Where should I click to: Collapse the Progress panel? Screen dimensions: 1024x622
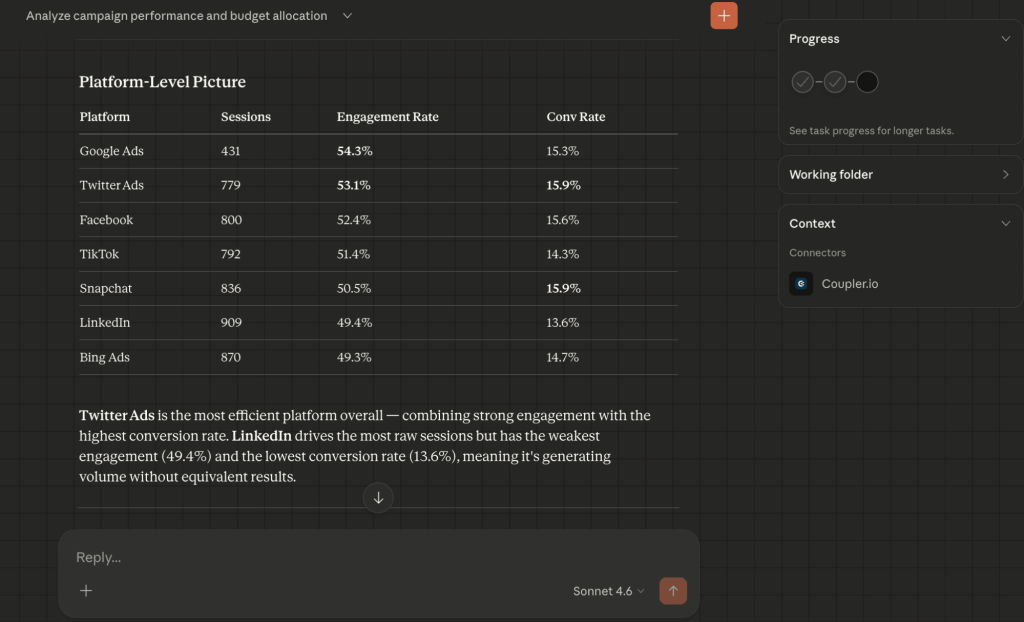click(1005, 39)
